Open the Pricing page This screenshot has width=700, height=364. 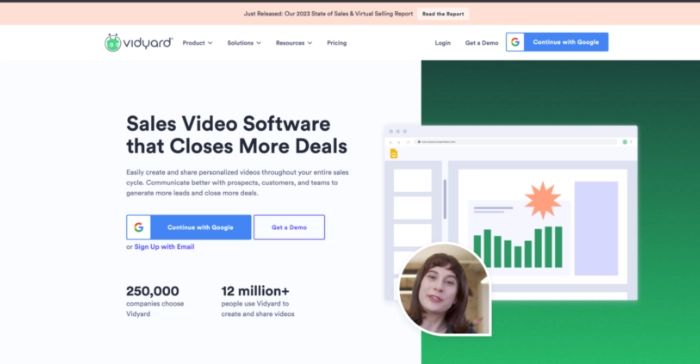pyautogui.click(x=337, y=43)
